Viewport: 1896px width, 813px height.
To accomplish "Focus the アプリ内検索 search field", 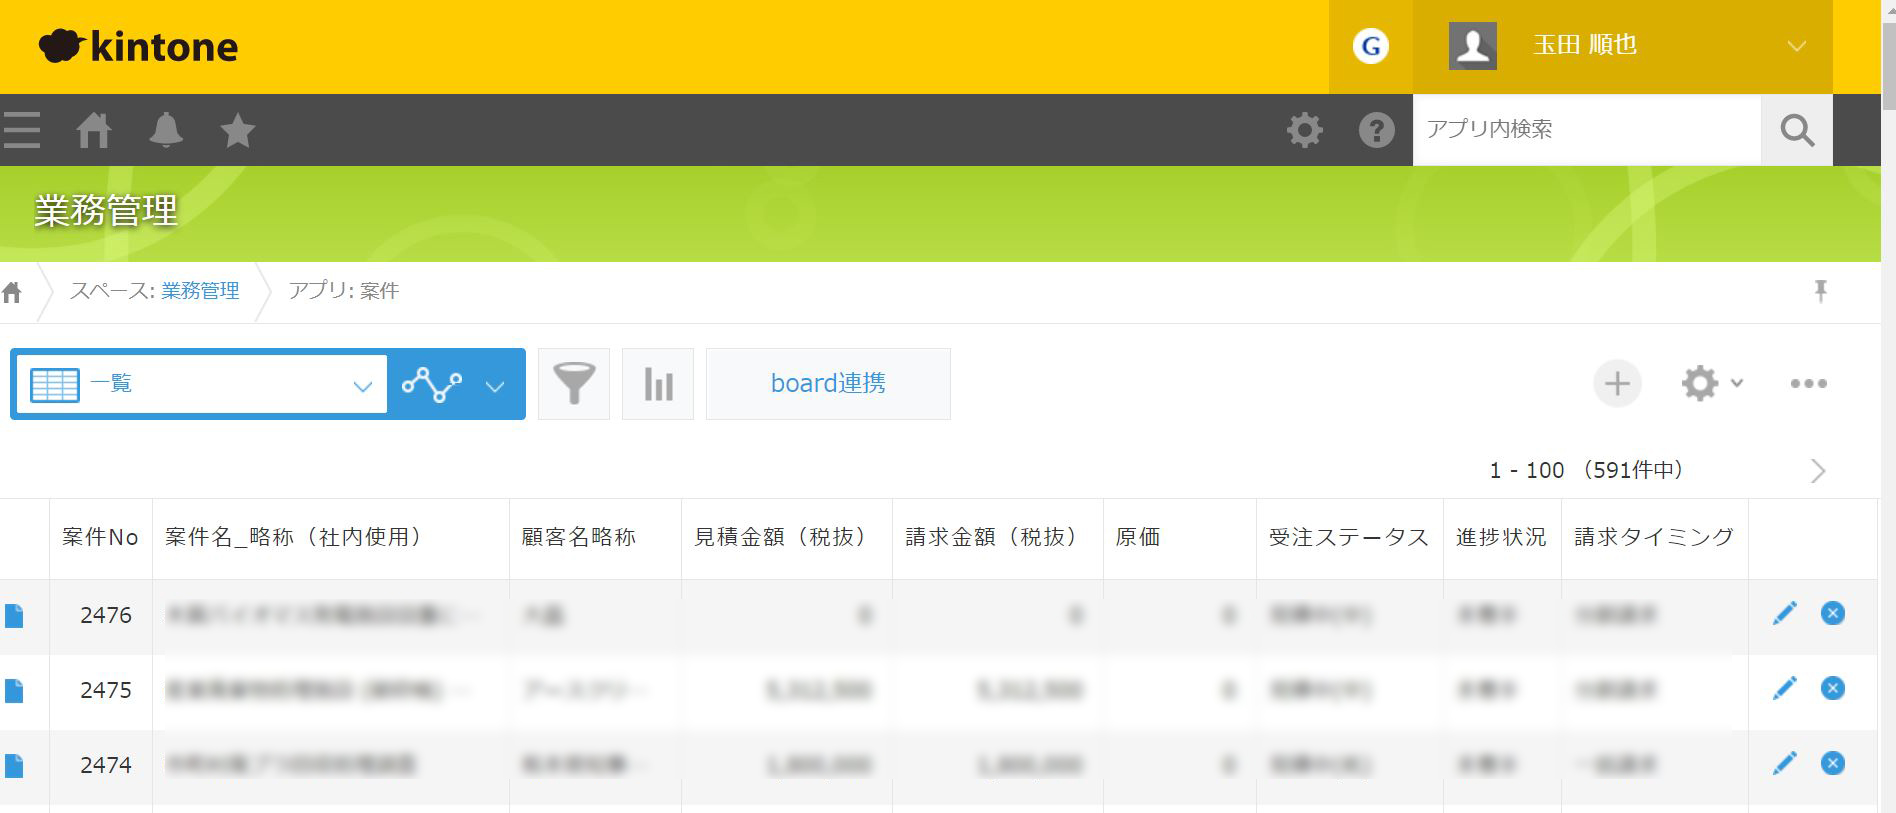I will [x=1586, y=130].
